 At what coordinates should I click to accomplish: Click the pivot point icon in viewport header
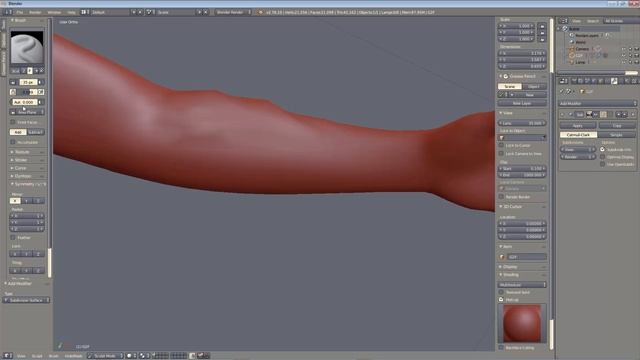(x=144, y=356)
